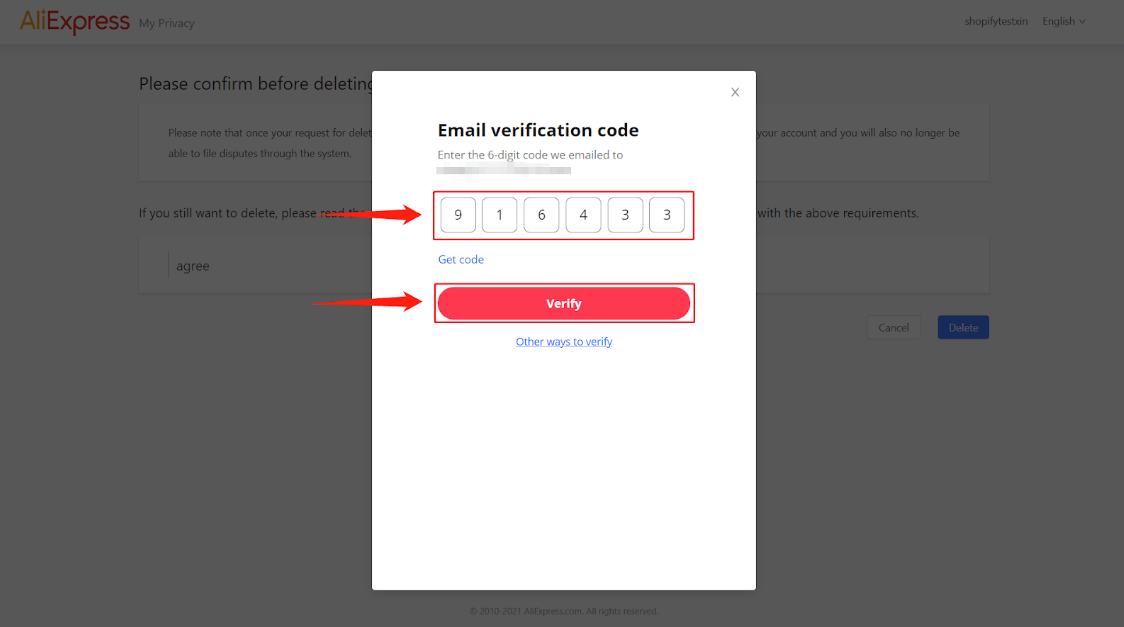This screenshot has width=1124, height=627.
Task: Focus the third code box containing 6
Action: click(x=541, y=215)
